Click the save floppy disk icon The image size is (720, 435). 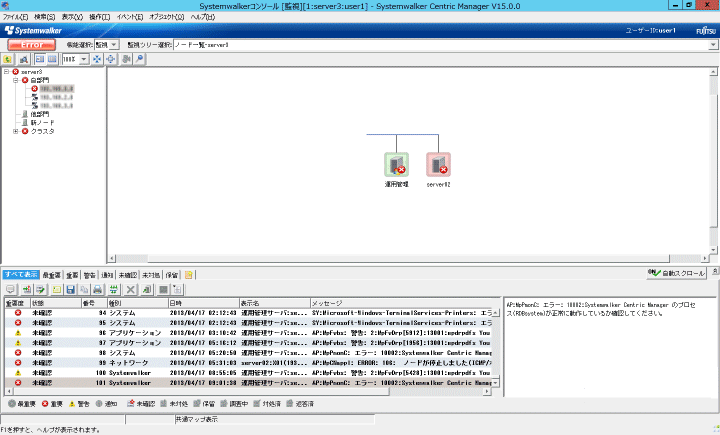tap(70, 289)
